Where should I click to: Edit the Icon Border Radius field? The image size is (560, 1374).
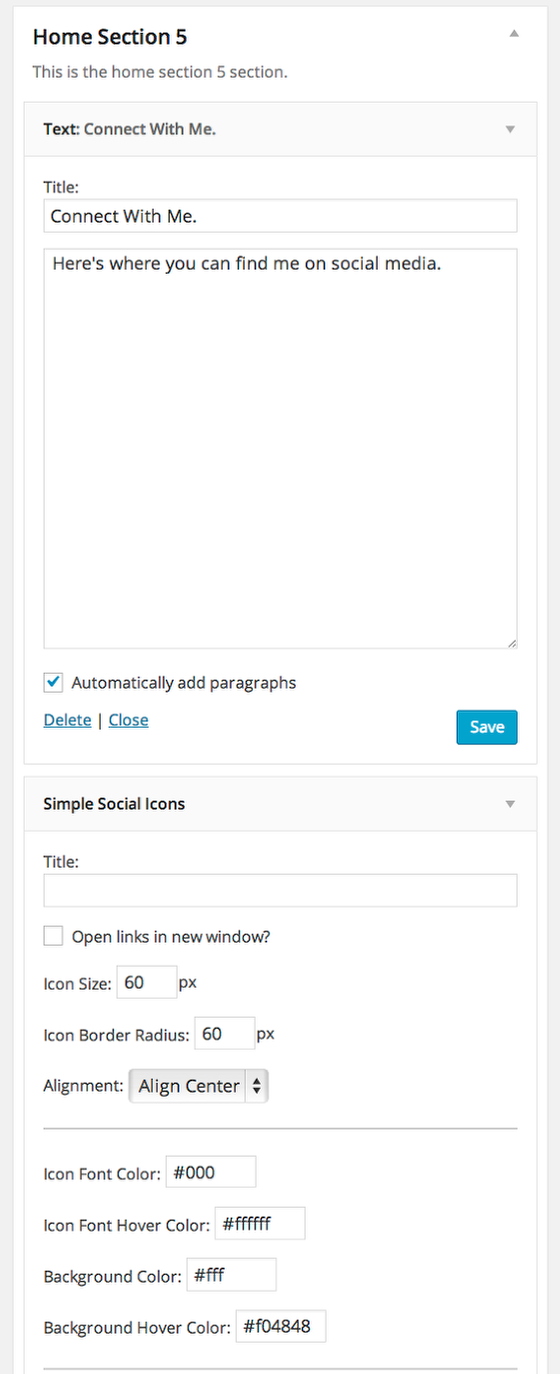coord(224,1034)
